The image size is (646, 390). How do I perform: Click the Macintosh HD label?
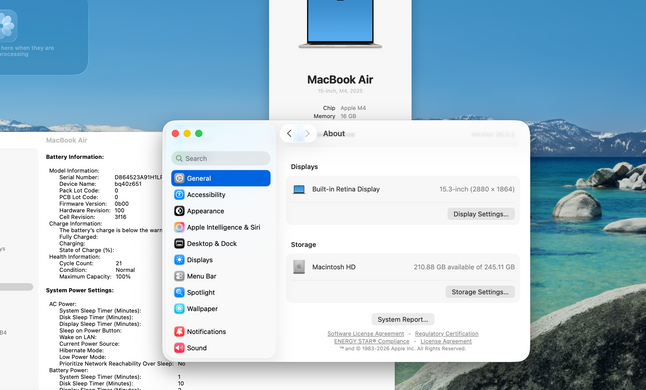pyautogui.click(x=334, y=267)
